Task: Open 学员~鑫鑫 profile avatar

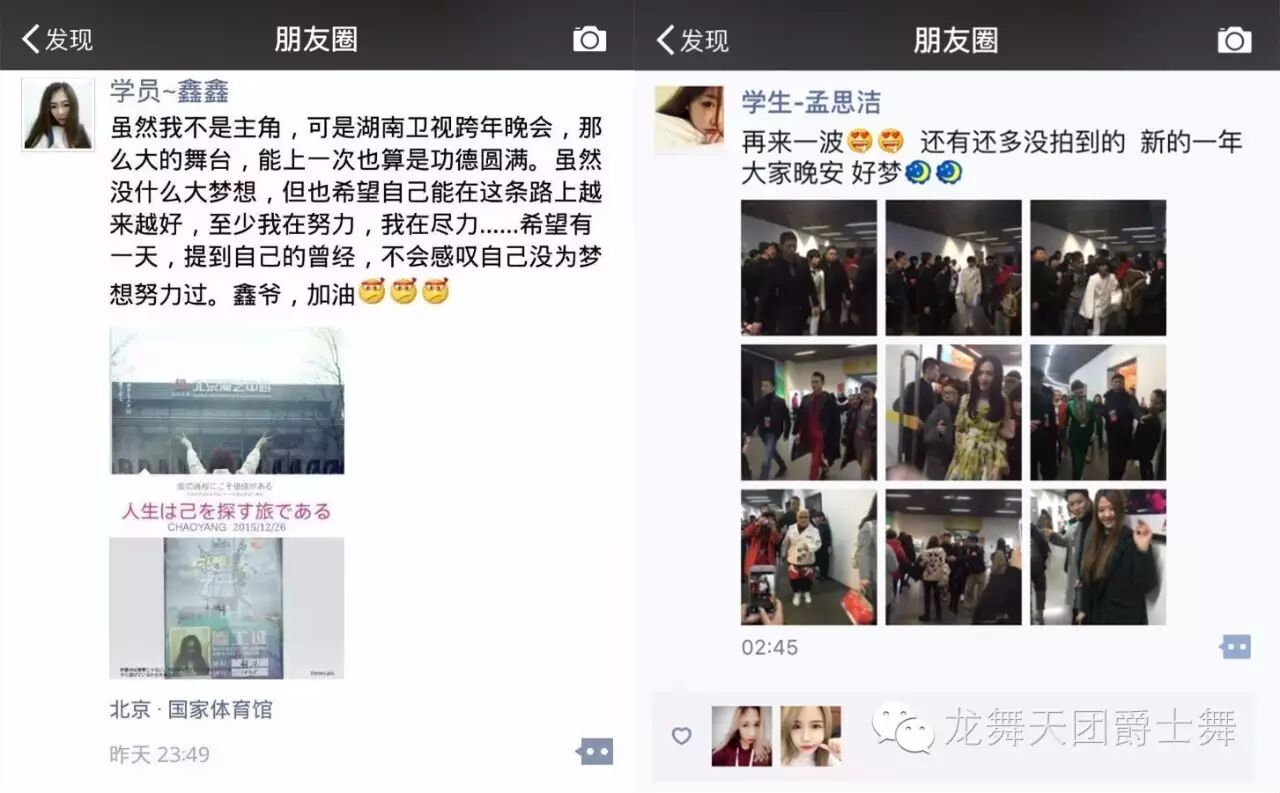Action: click(58, 114)
